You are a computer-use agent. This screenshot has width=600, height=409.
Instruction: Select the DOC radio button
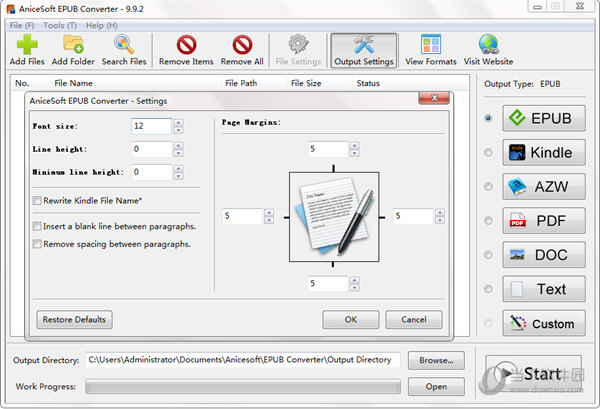[488, 254]
